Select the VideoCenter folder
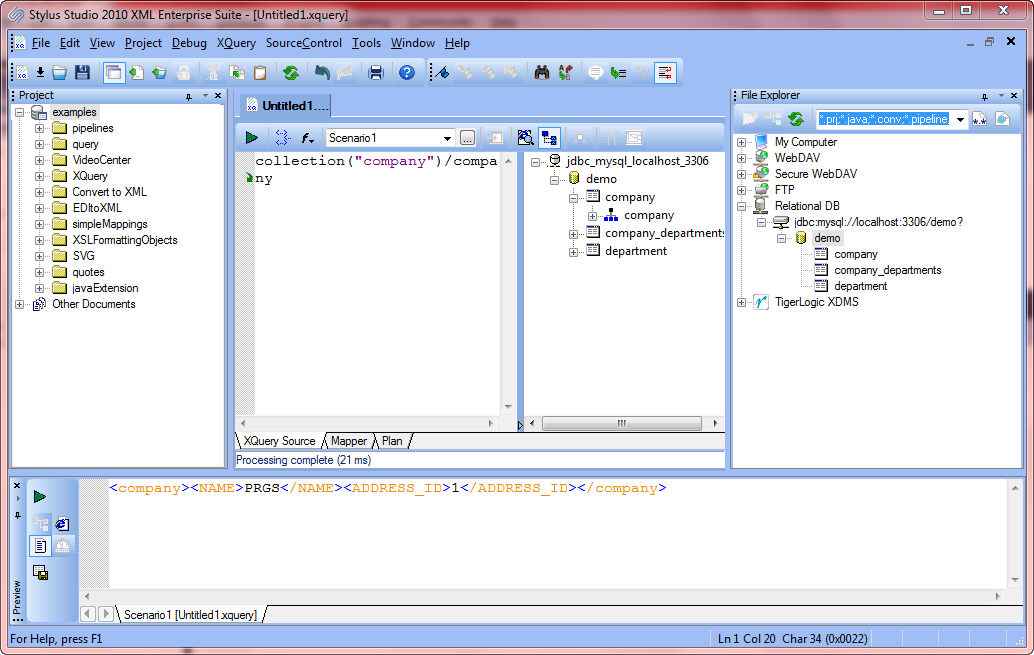This screenshot has height=655, width=1034. pyautogui.click(x=101, y=160)
